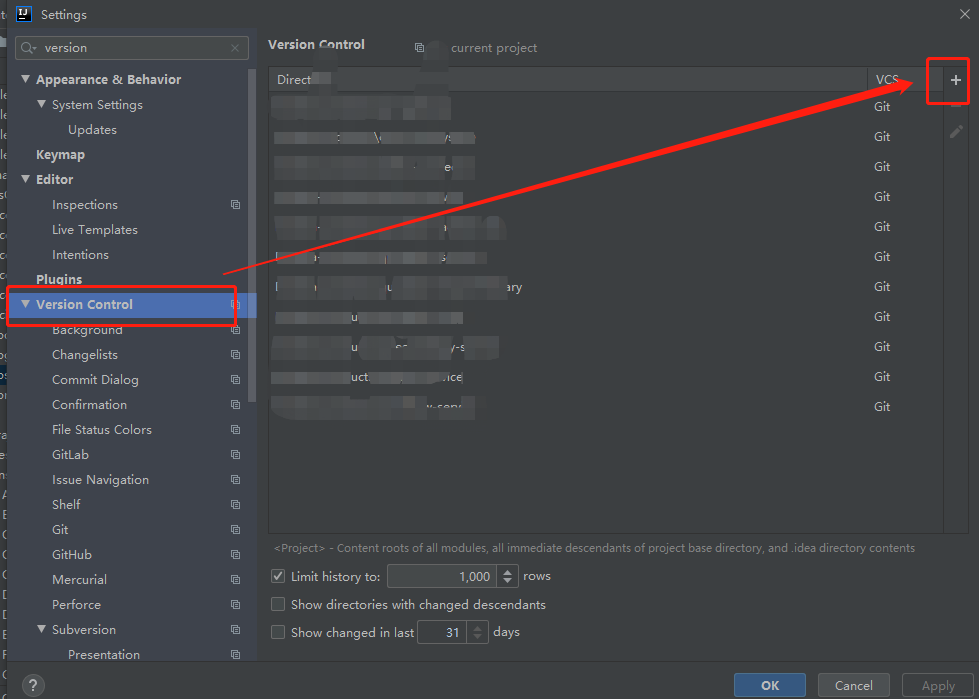Collapse the System Settings tree node

point(41,104)
